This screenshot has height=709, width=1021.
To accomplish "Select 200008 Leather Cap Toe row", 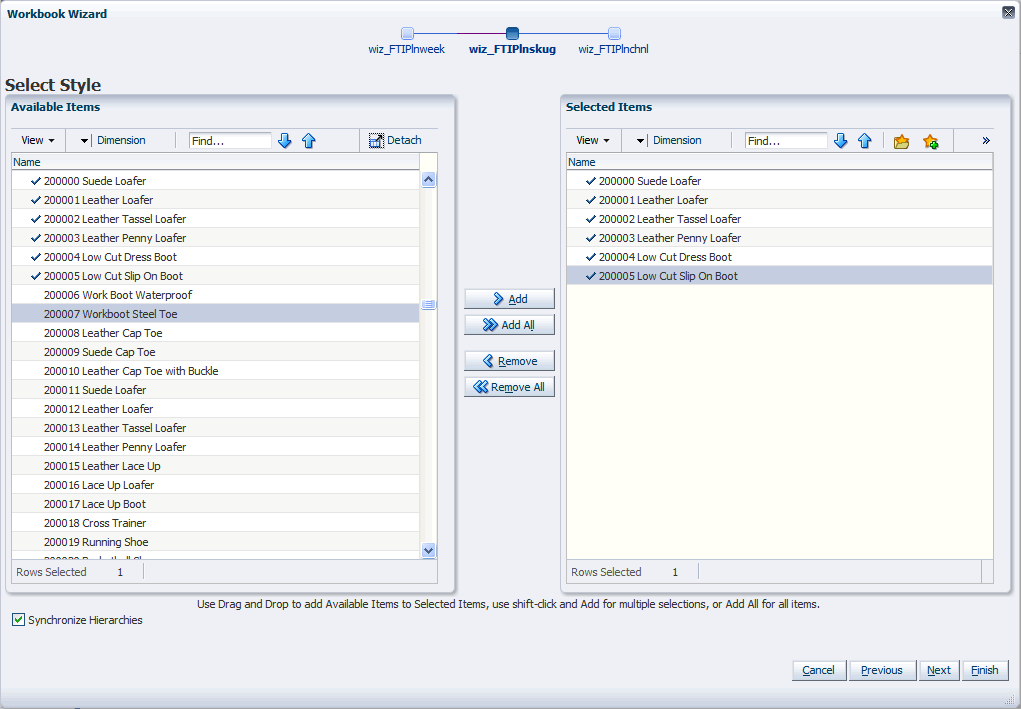I will 216,333.
